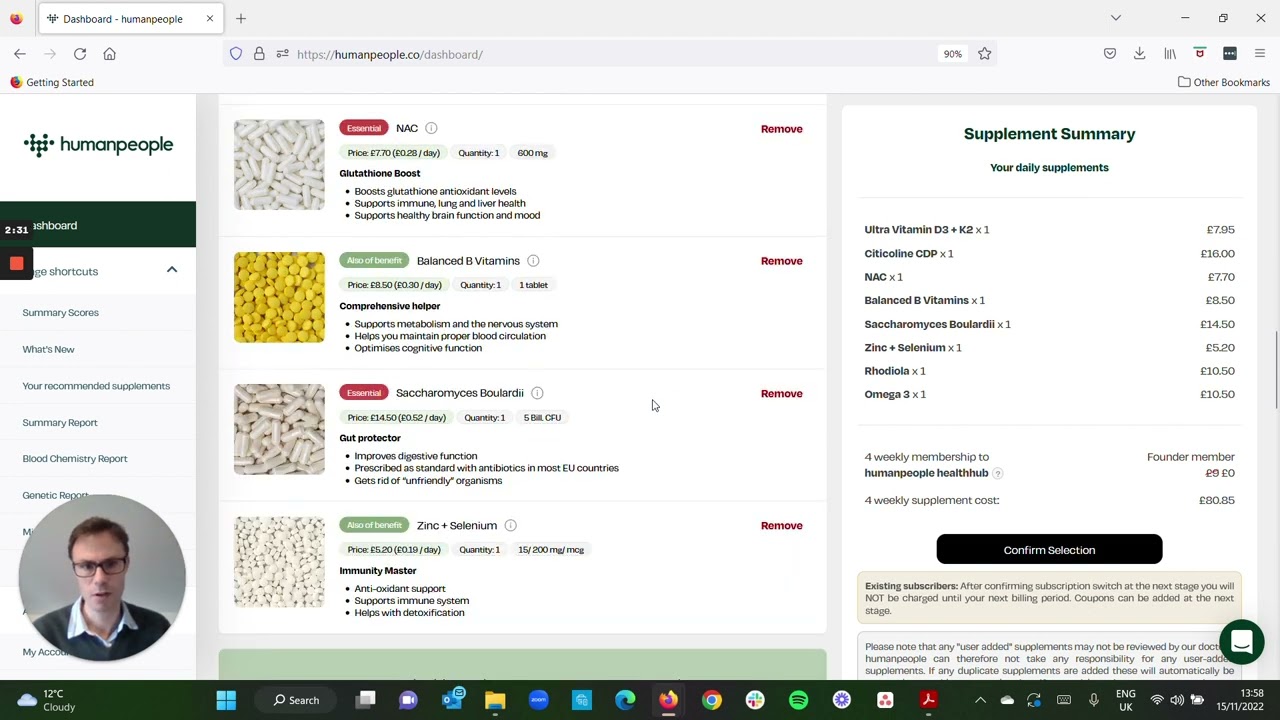Remove Balanced B Vitamins
Viewport: 1280px width, 720px height.
[781, 261]
